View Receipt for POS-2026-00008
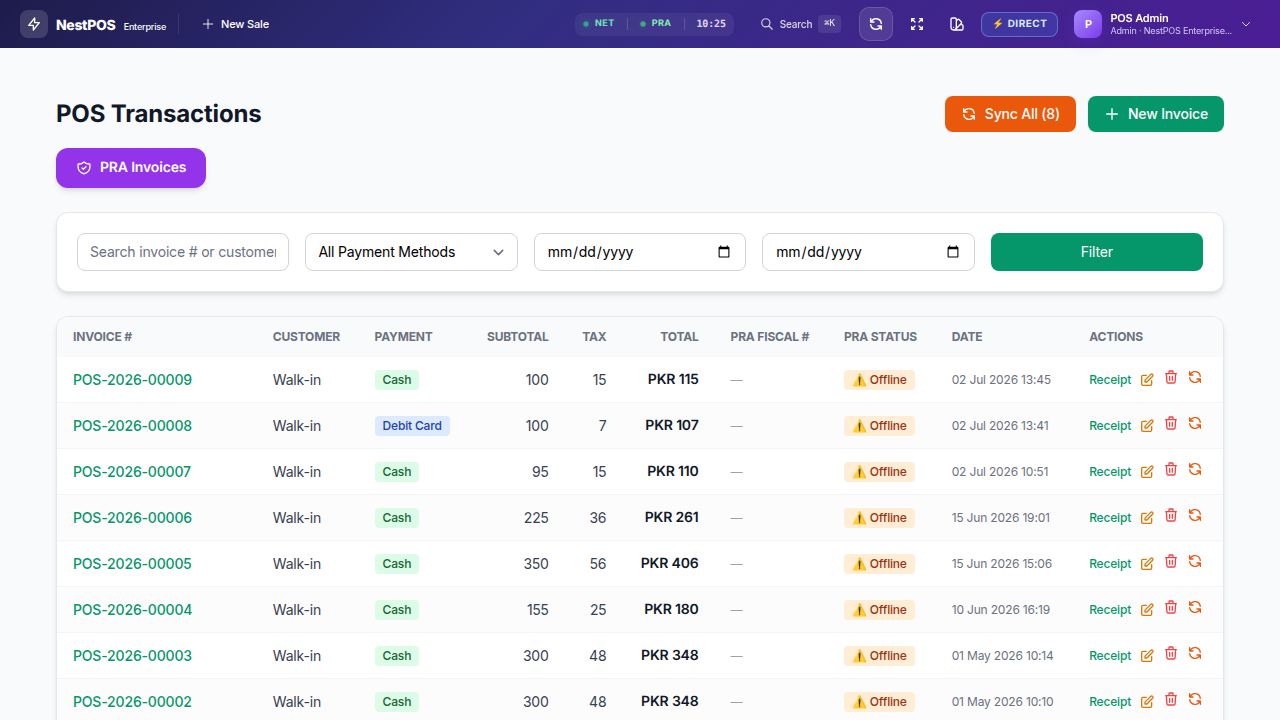 pyautogui.click(x=1110, y=426)
